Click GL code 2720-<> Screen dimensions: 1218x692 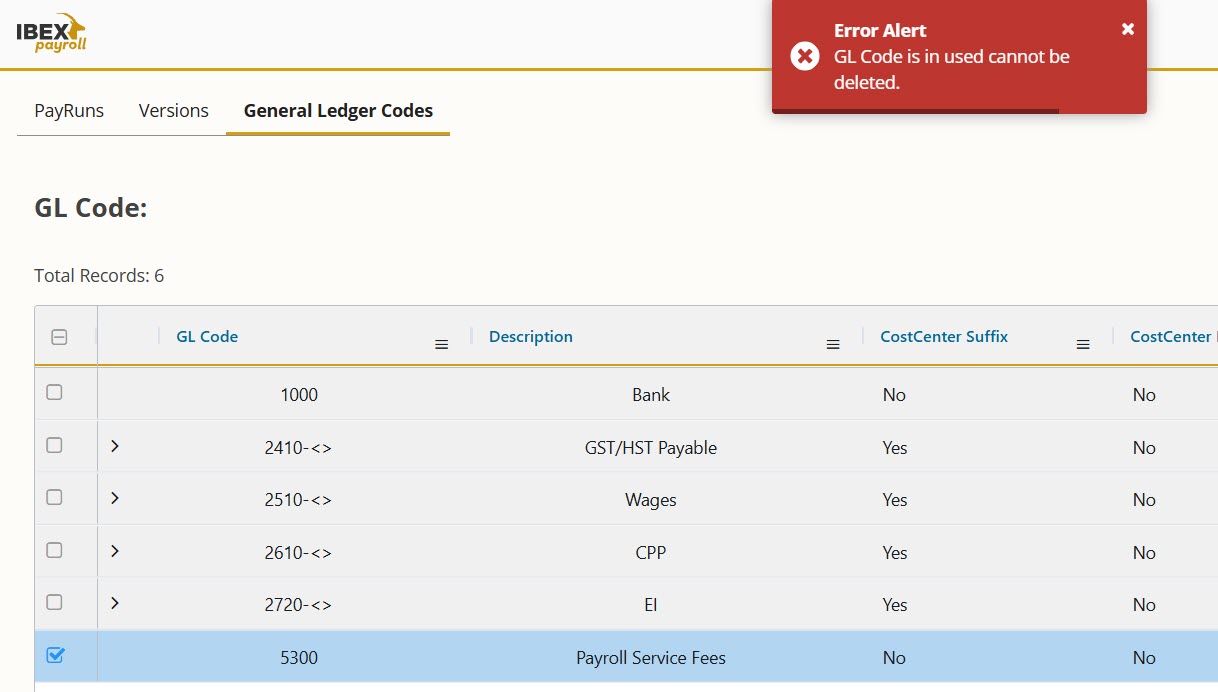click(298, 605)
